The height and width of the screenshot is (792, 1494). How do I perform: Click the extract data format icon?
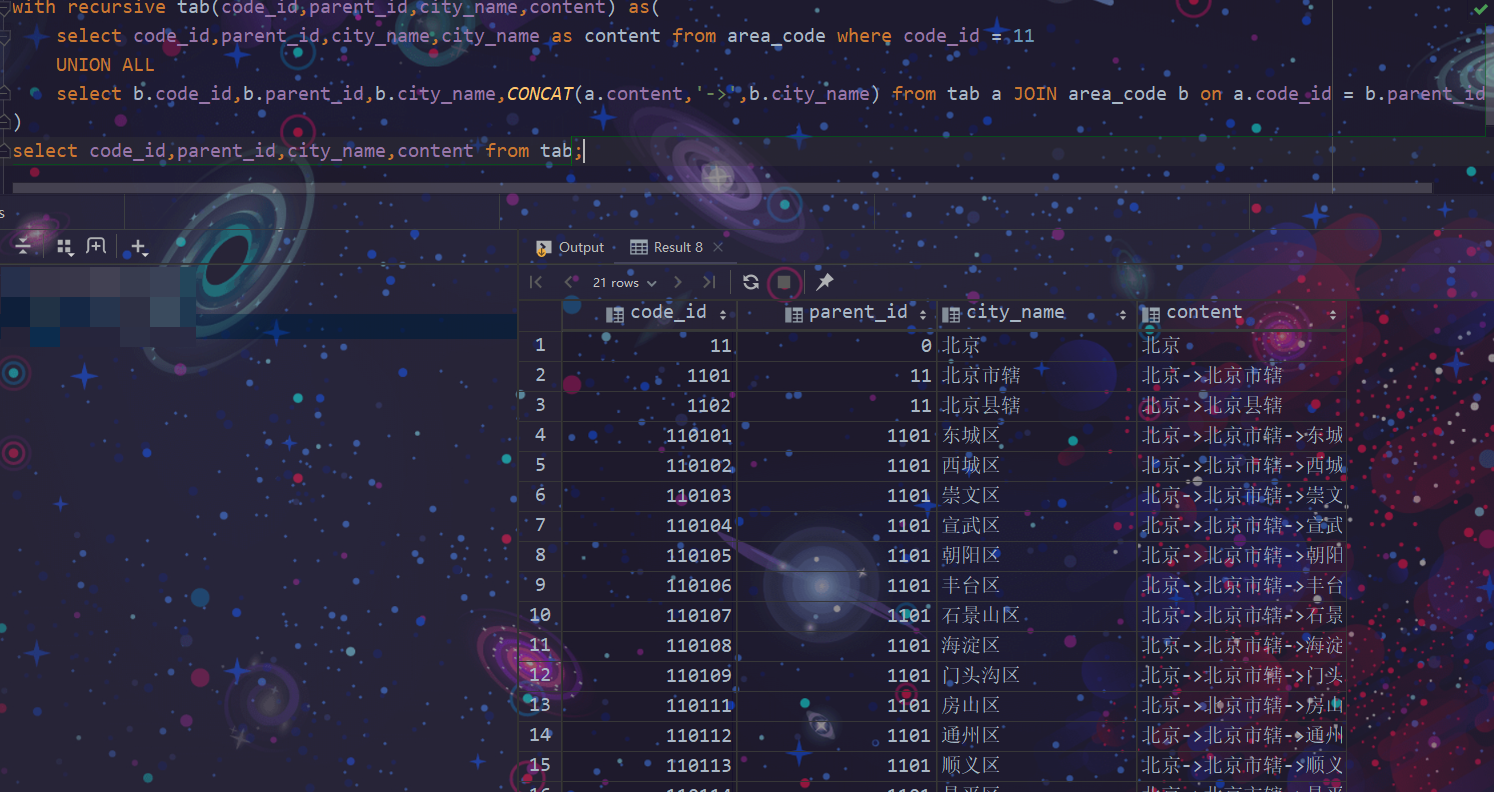(95, 246)
